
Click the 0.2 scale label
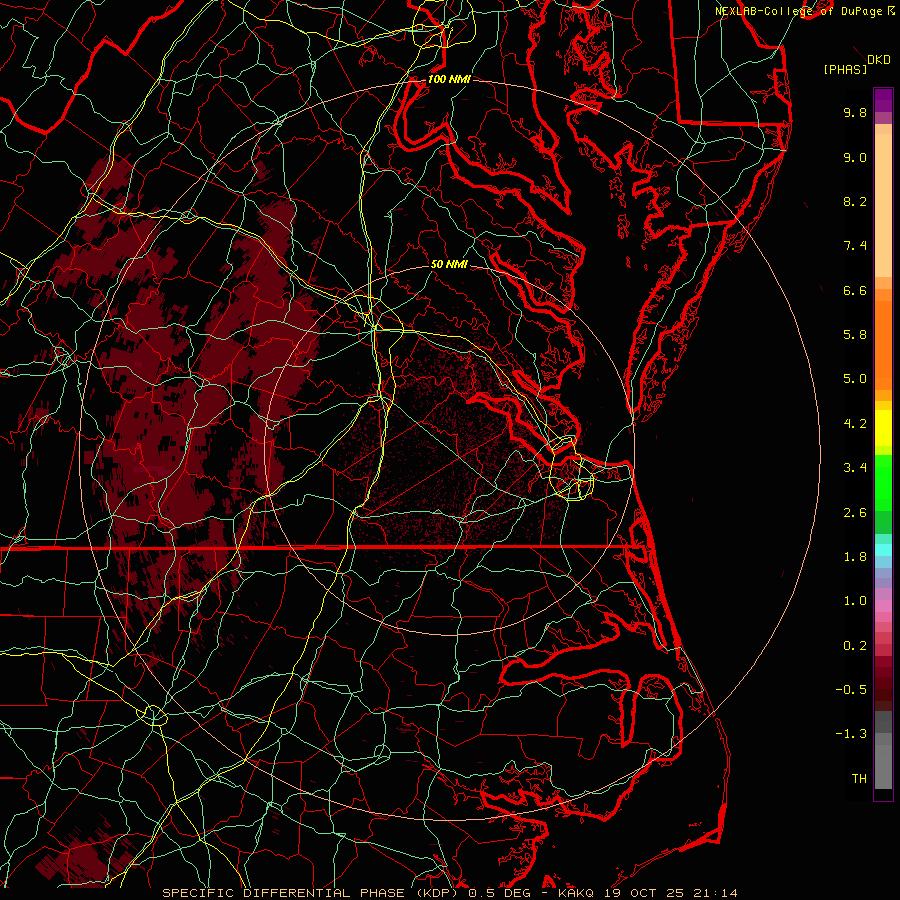[x=855, y=646]
